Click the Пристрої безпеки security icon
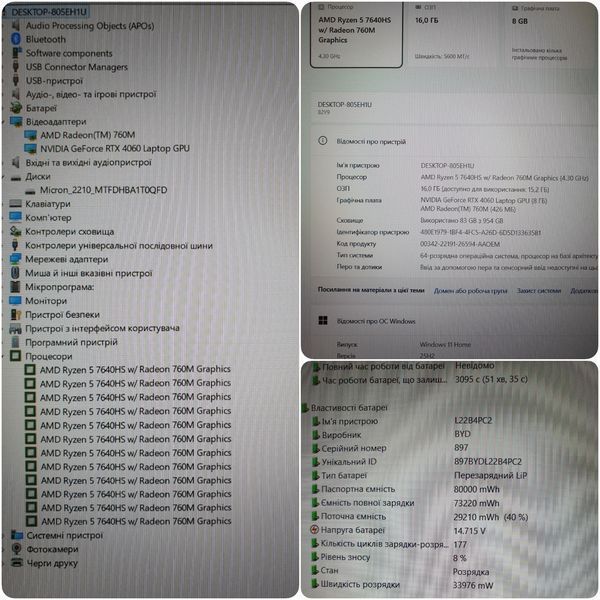 (16, 315)
